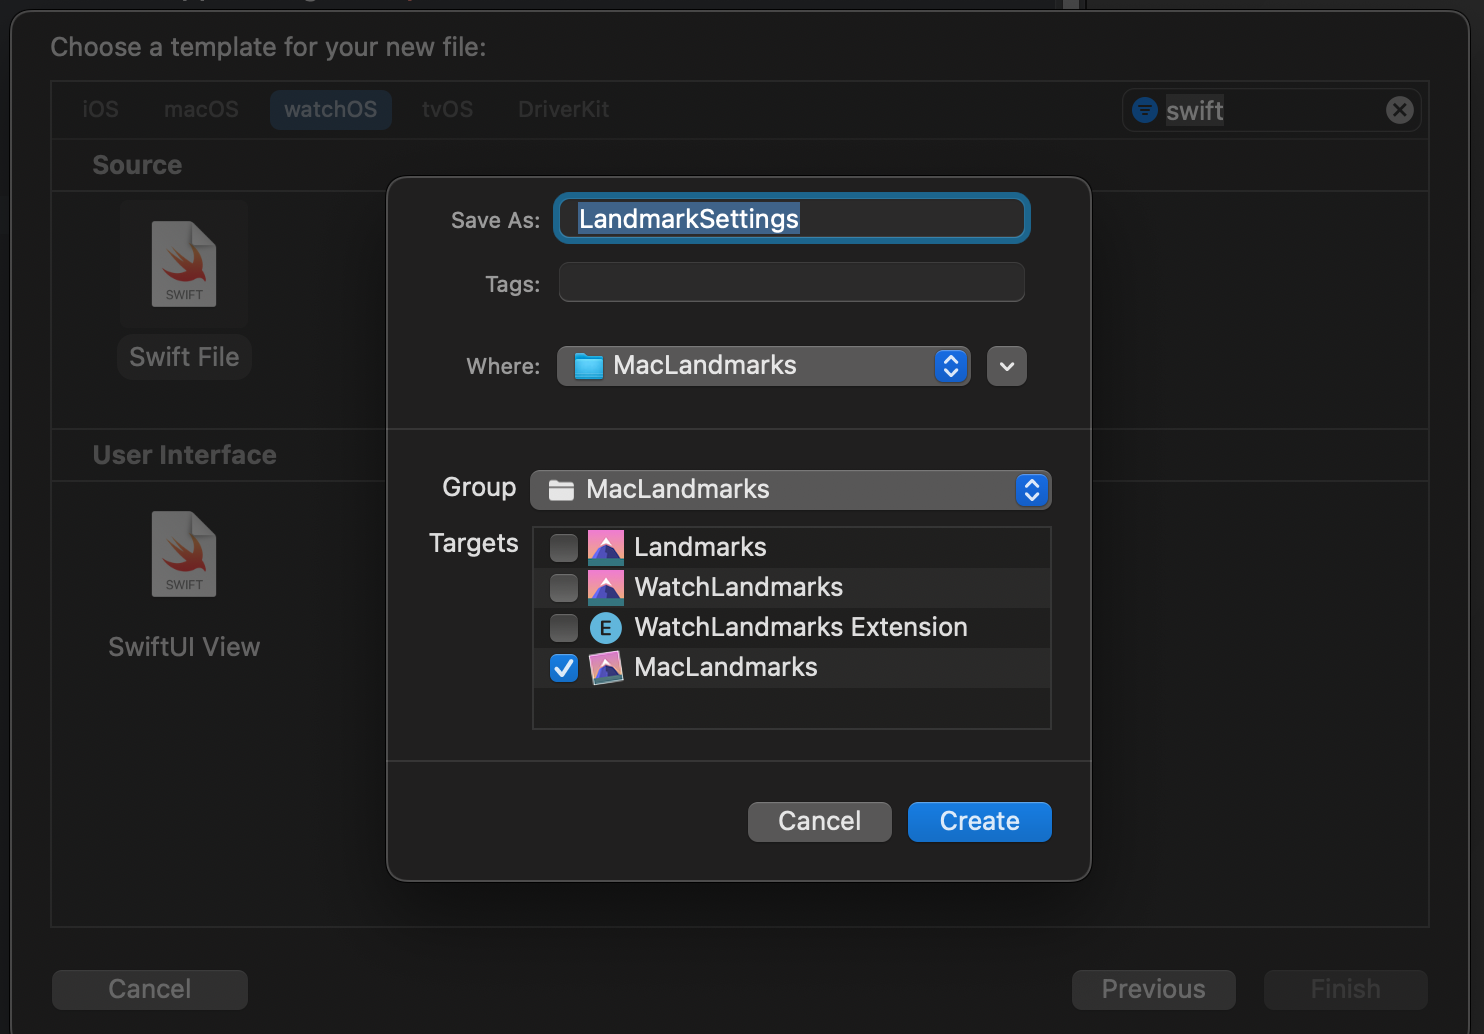Switch to the DriverKit platform tab
The width and height of the screenshot is (1484, 1034).
pos(563,110)
